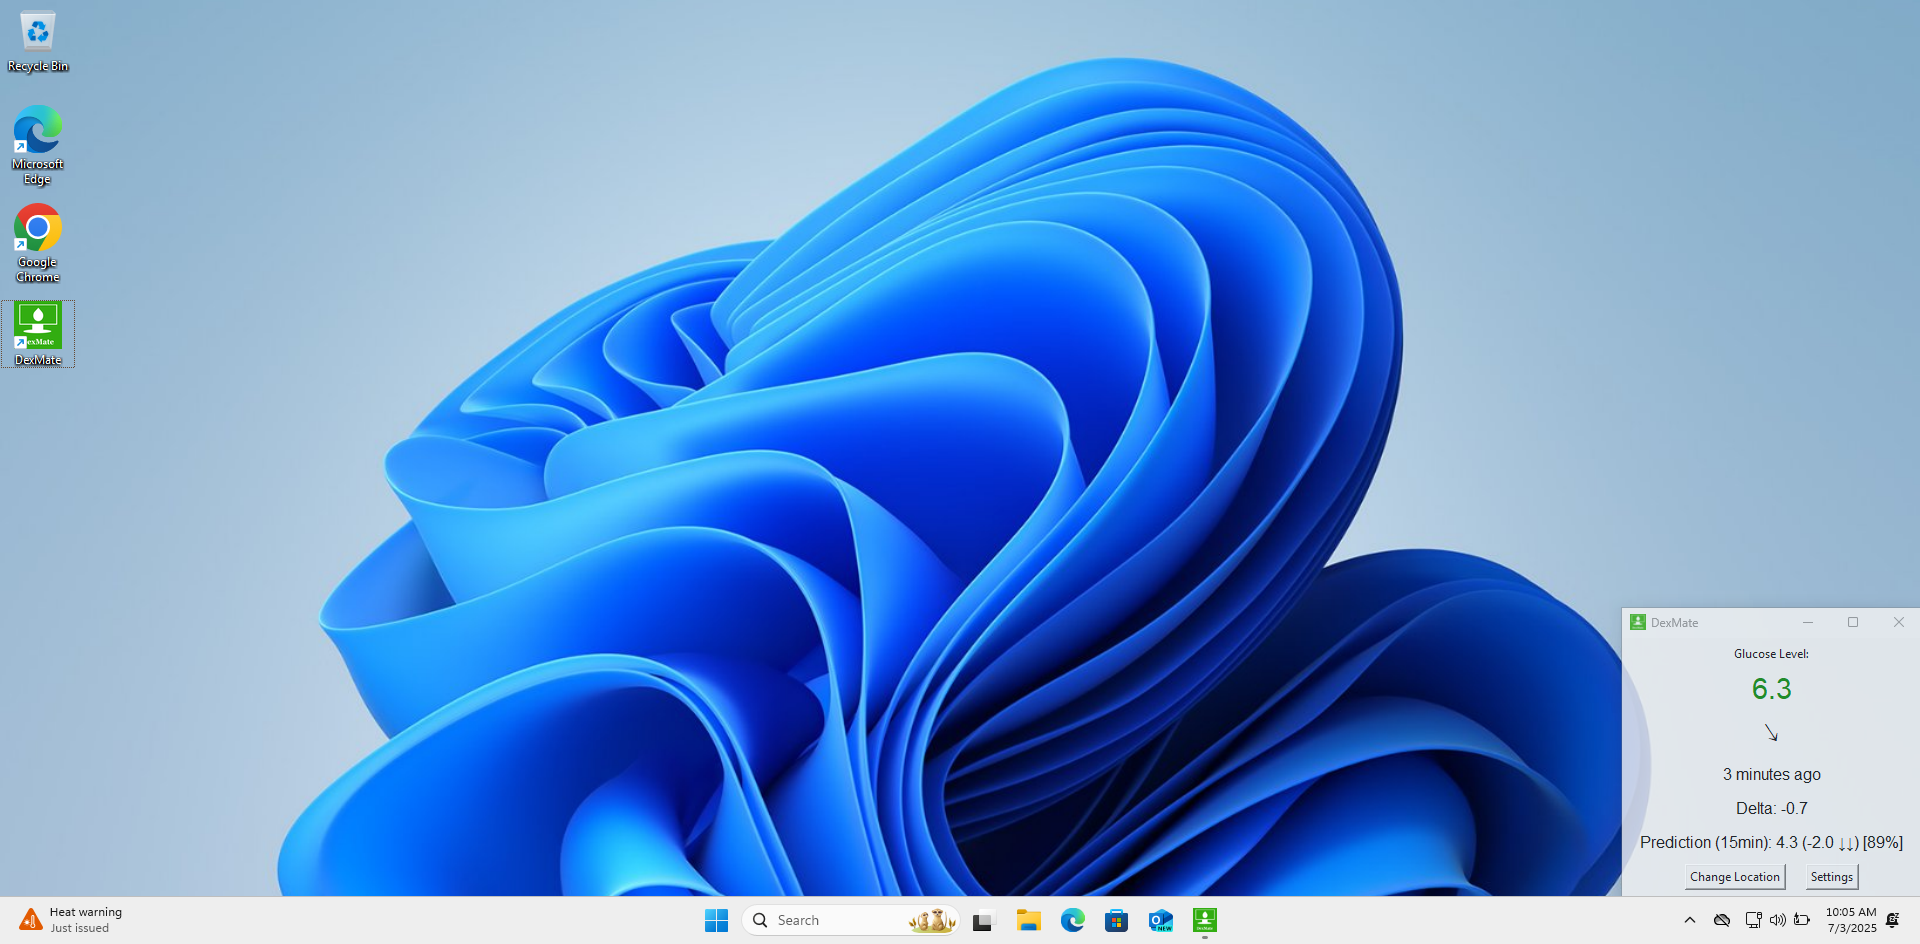
Task: Launch Microsoft Edge from taskbar
Action: pyautogui.click(x=1073, y=920)
